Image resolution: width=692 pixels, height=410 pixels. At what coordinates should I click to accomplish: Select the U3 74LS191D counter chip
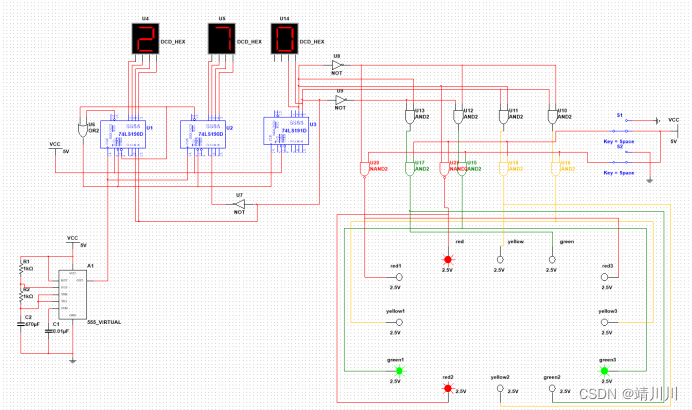(x=286, y=131)
